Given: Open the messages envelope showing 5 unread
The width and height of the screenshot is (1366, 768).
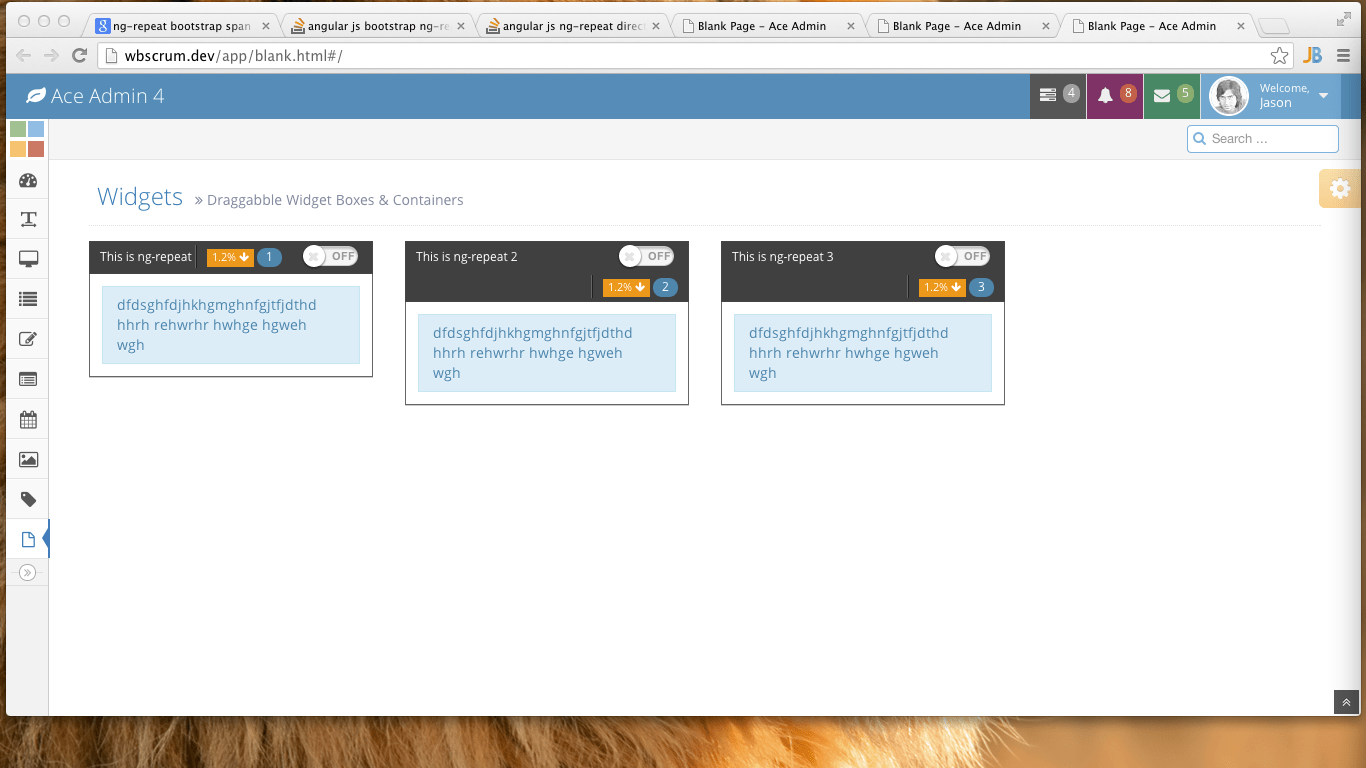Looking at the screenshot, I should coord(1170,95).
